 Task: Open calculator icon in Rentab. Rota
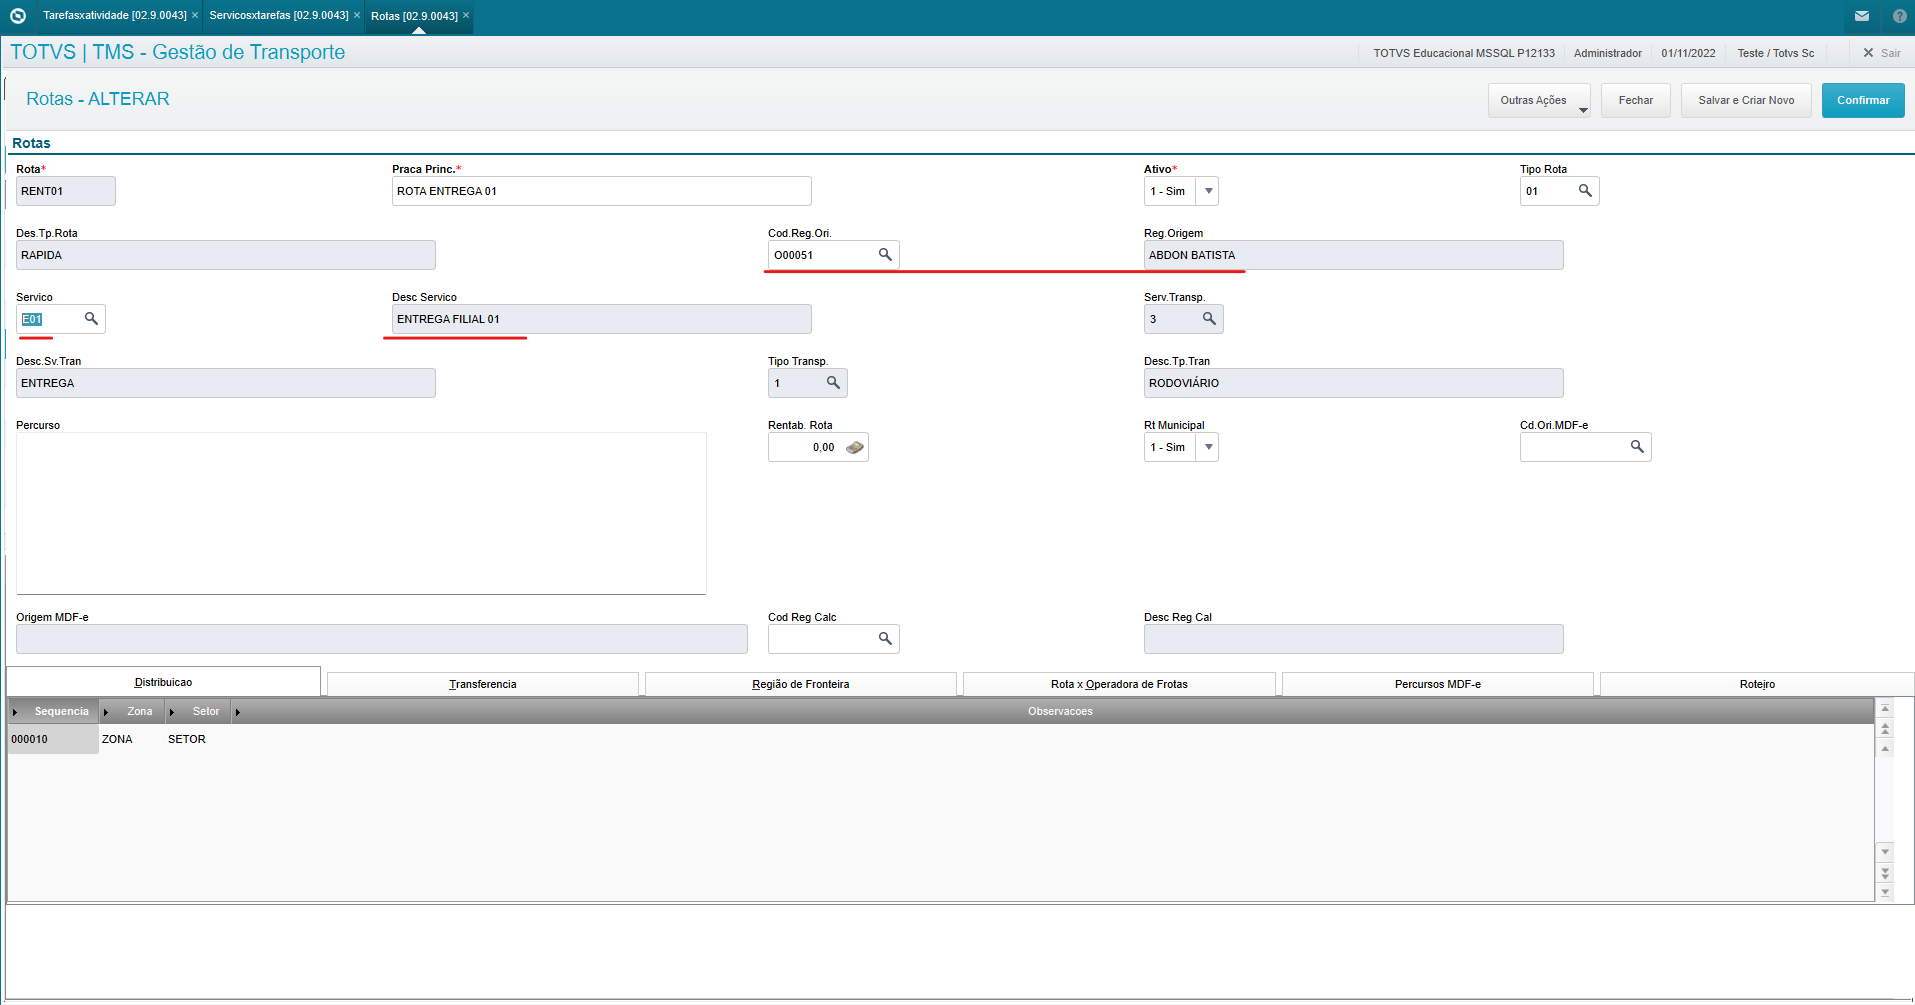854,448
